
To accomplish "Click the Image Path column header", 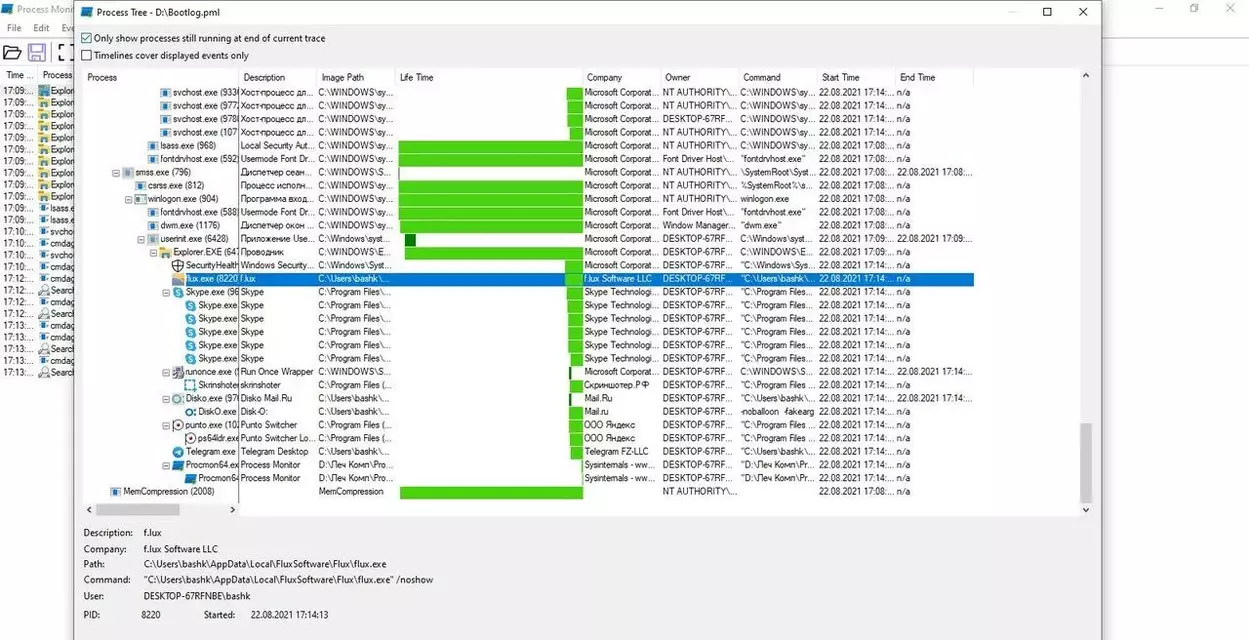I will 355,77.
